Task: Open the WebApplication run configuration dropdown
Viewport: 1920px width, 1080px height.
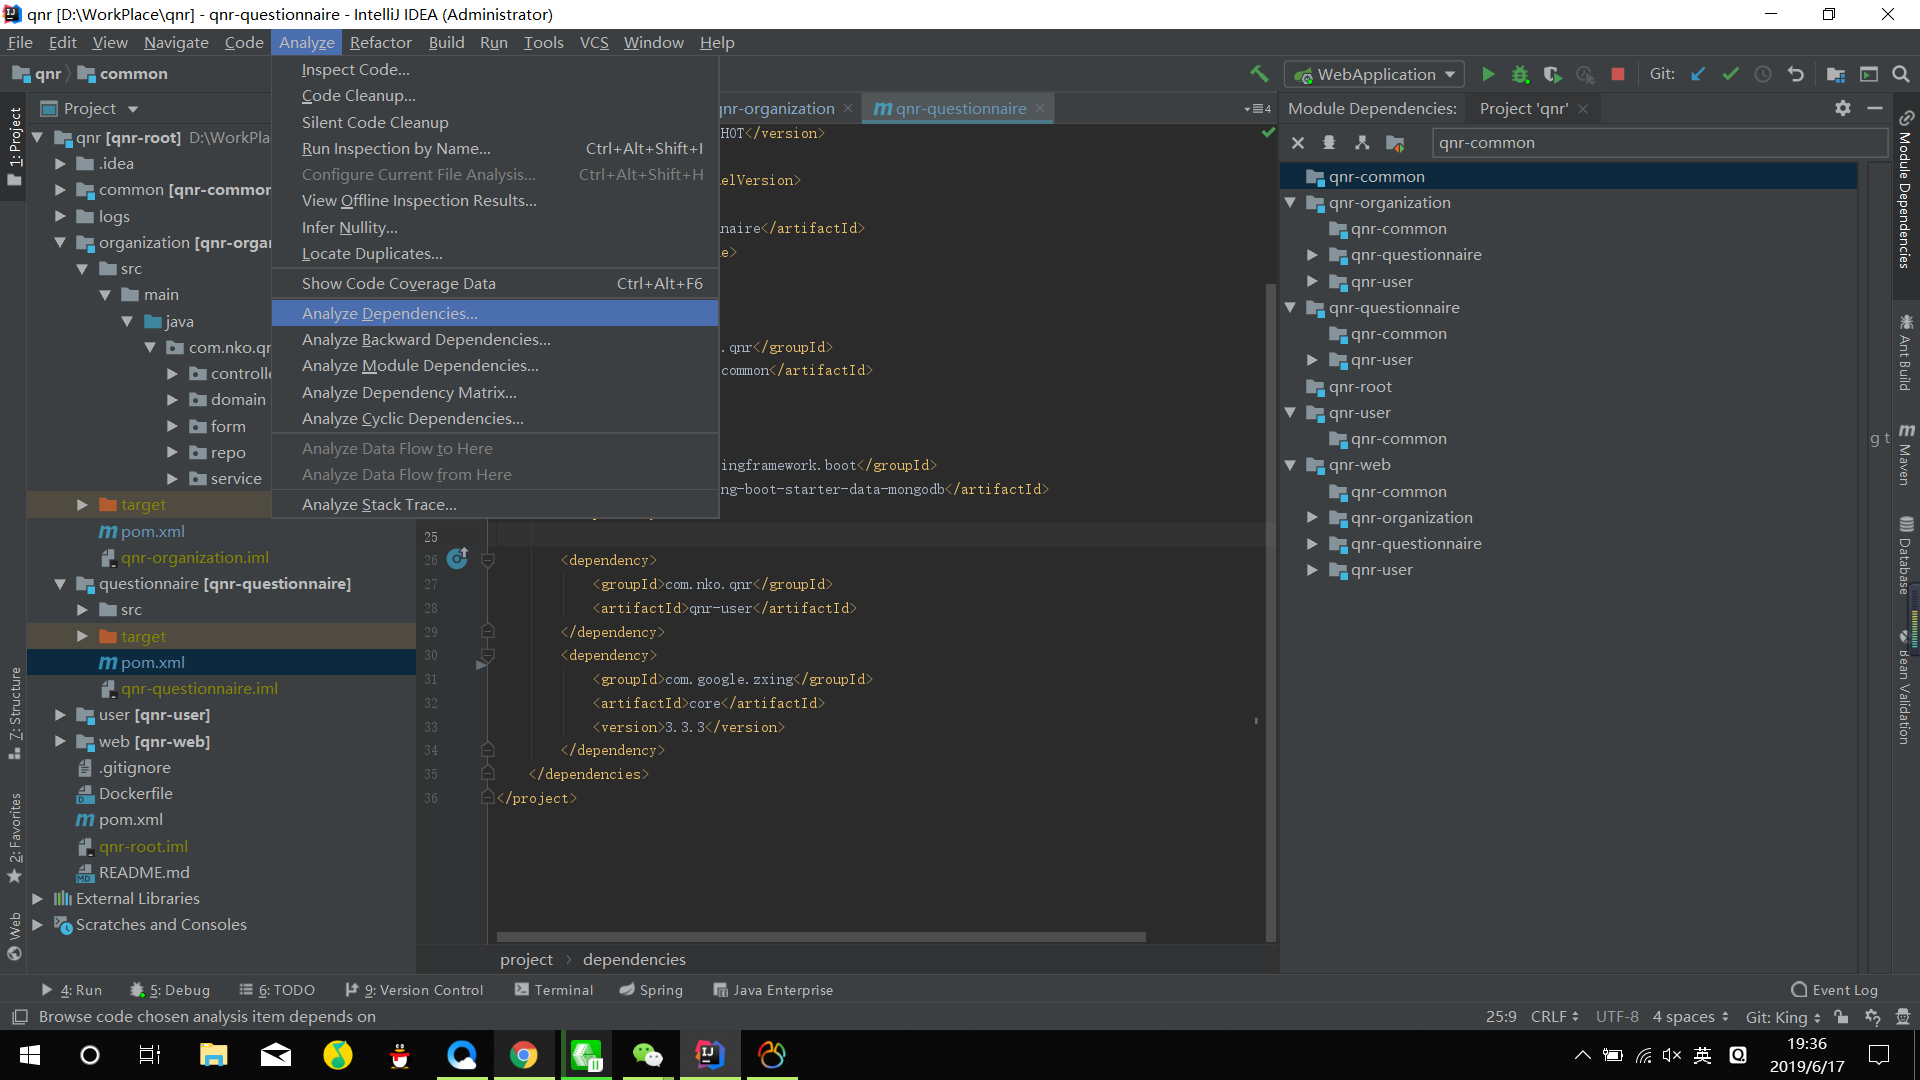Action: tap(1376, 74)
